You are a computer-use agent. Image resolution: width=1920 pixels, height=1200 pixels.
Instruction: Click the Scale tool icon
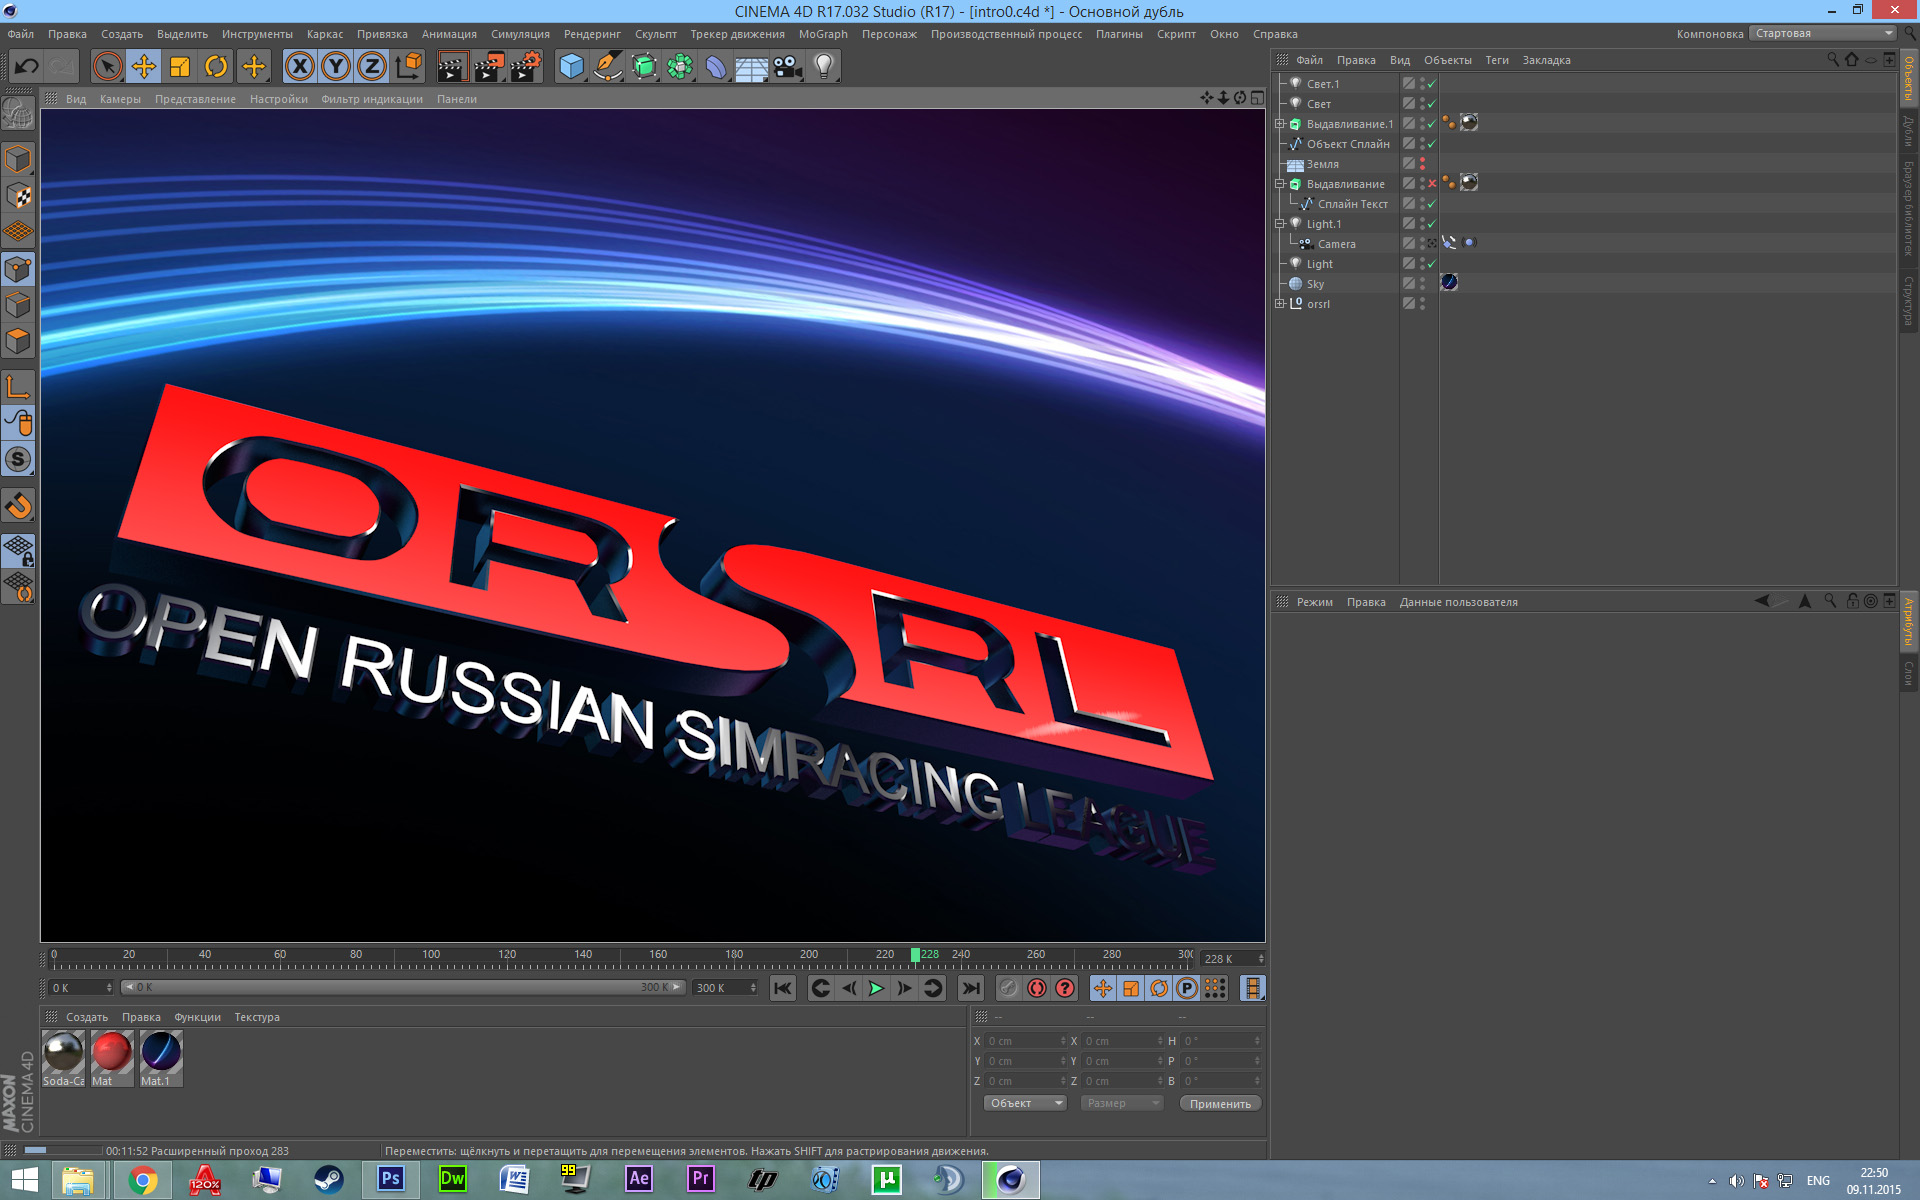pyautogui.click(x=180, y=67)
